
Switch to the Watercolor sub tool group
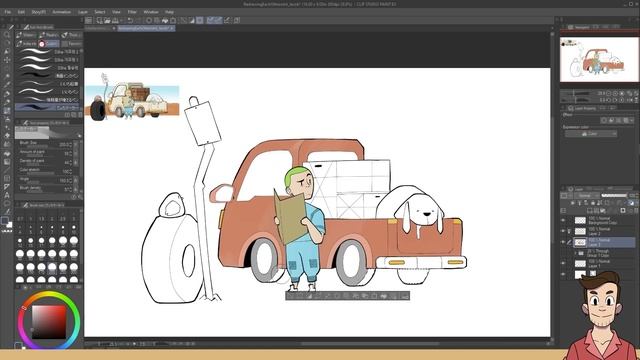coord(27,36)
